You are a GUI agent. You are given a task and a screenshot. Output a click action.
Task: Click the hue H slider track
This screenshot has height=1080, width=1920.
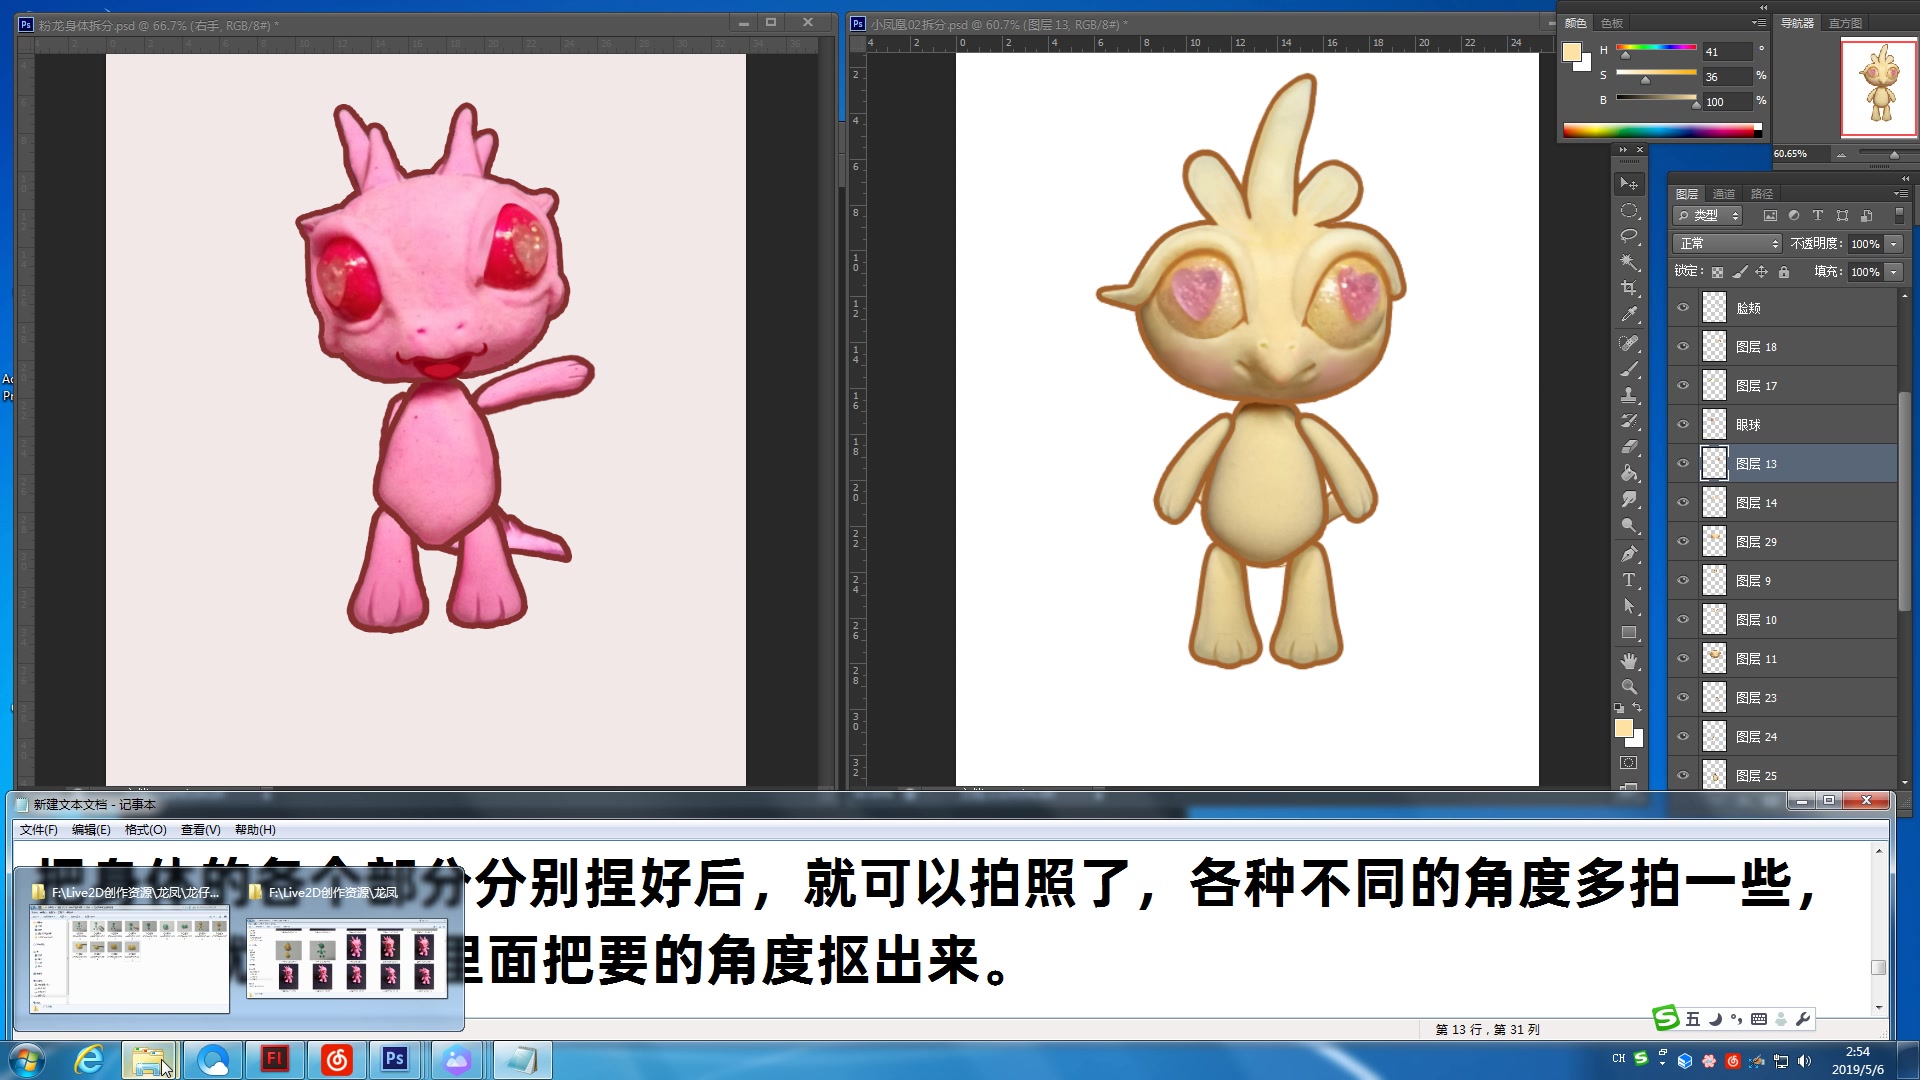click(1656, 47)
